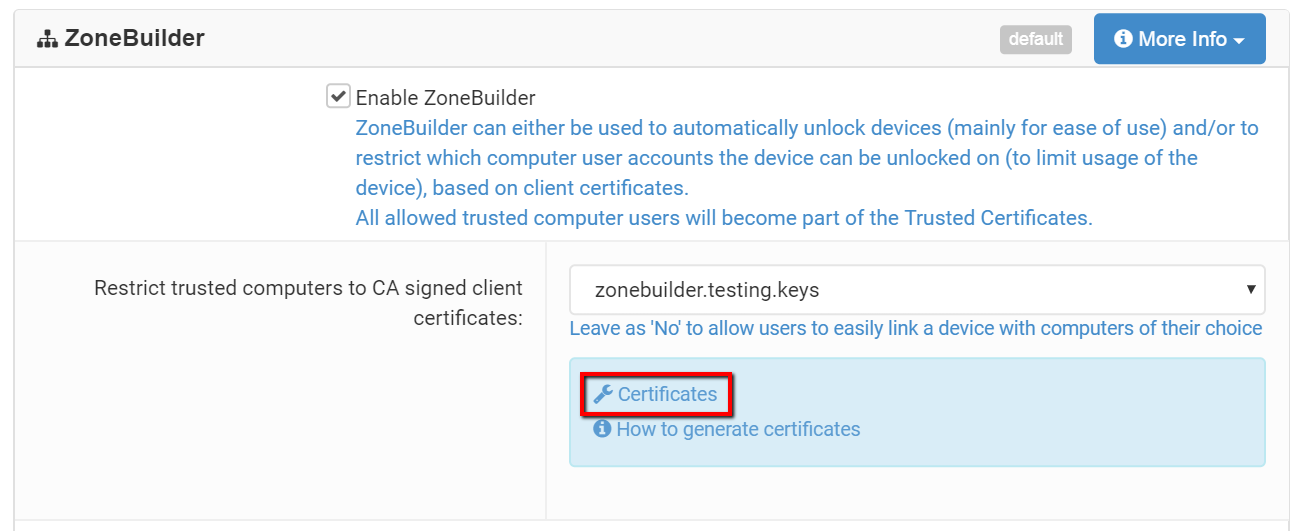This screenshot has width=1295, height=531.
Task: Click the arrow on the CA certificate select
Action: (1250, 290)
